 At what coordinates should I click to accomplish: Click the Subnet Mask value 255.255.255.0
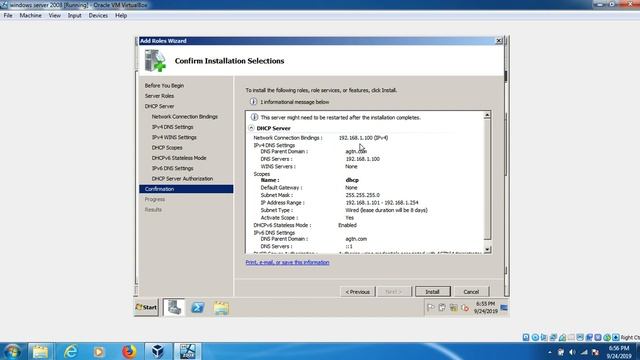click(x=362, y=195)
